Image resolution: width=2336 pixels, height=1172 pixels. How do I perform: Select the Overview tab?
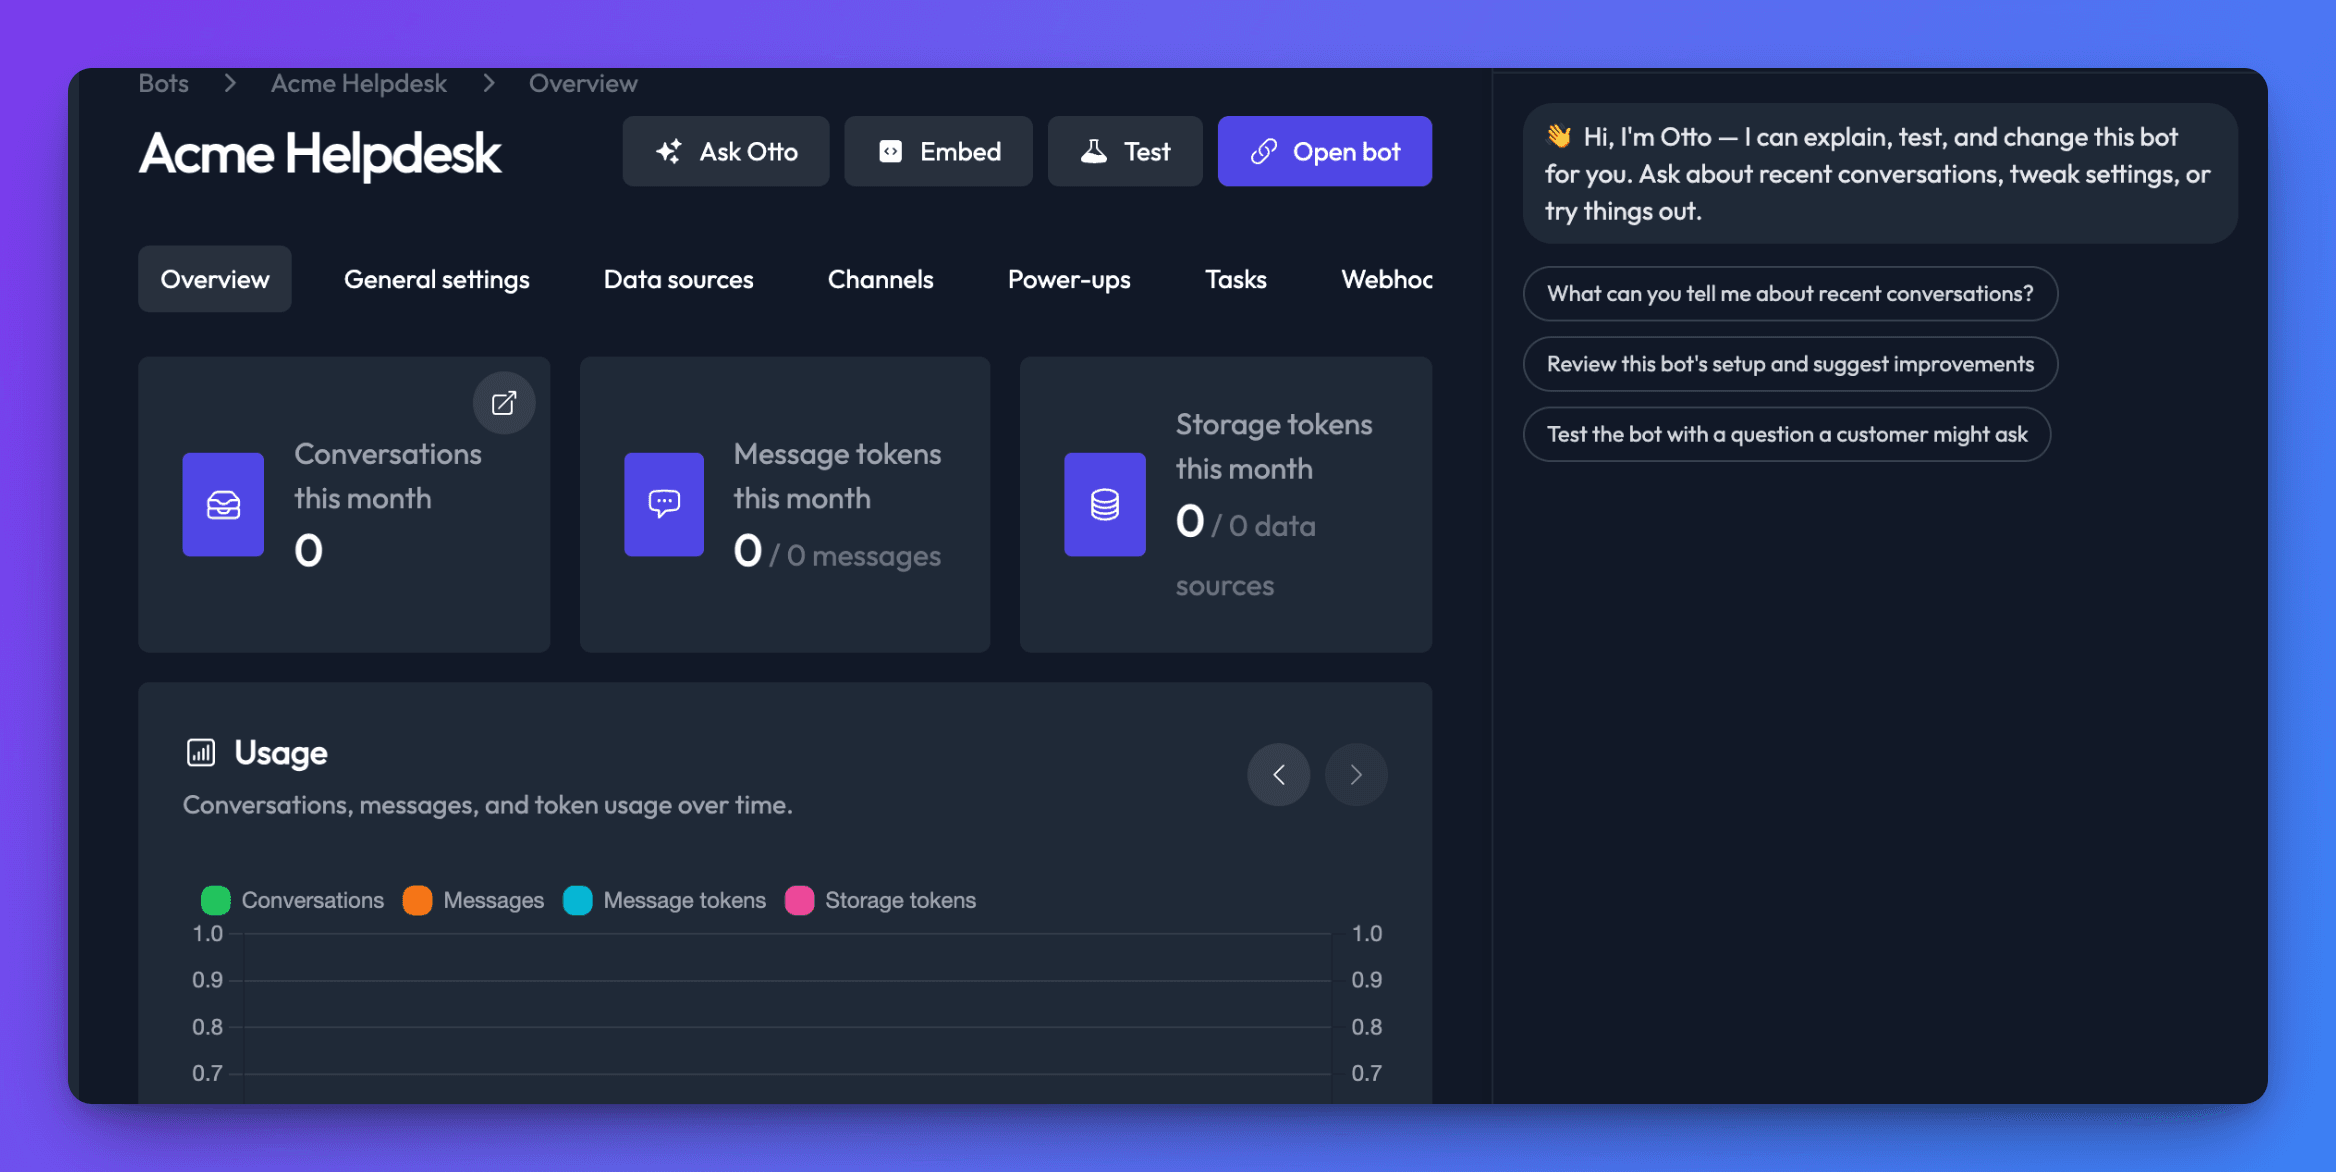tap(215, 279)
